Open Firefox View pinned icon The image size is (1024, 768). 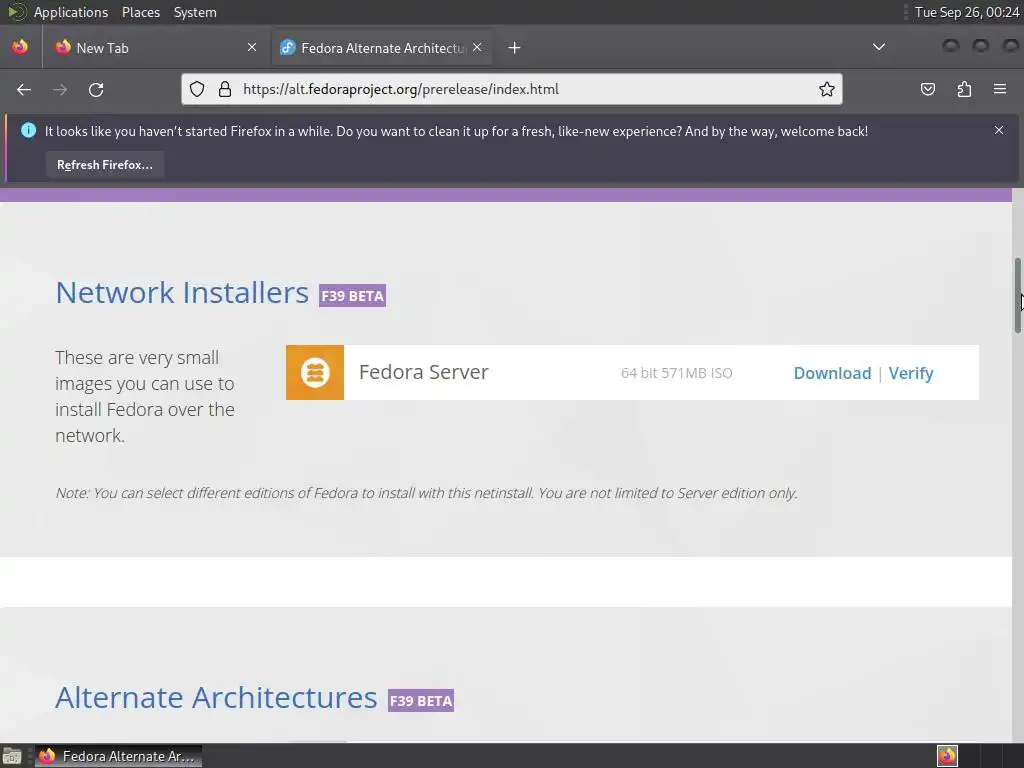tap(20, 47)
